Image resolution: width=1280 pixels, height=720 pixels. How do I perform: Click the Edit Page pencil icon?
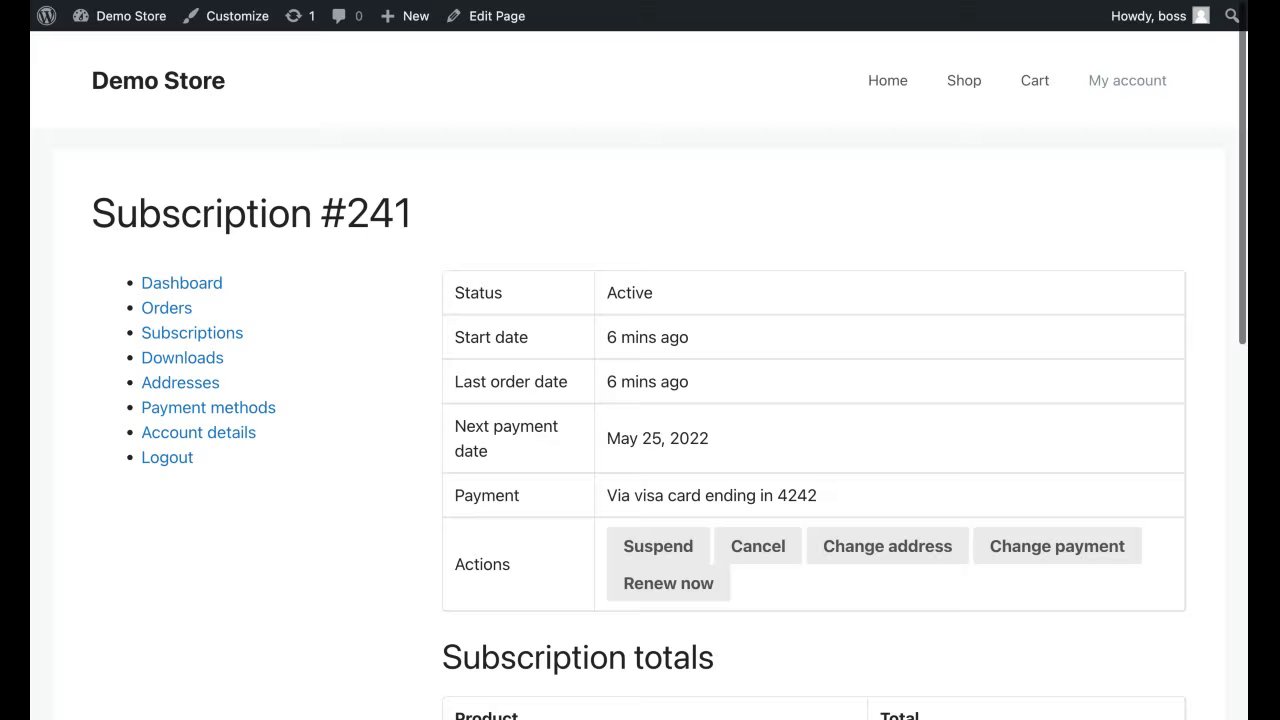pos(454,16)
